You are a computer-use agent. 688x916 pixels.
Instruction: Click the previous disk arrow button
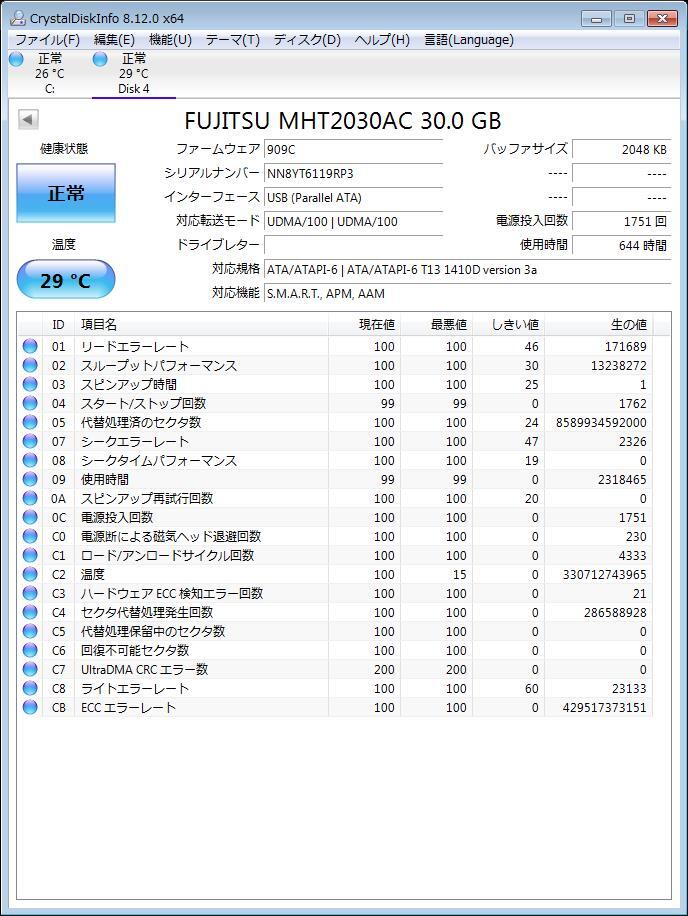point(28,119)
